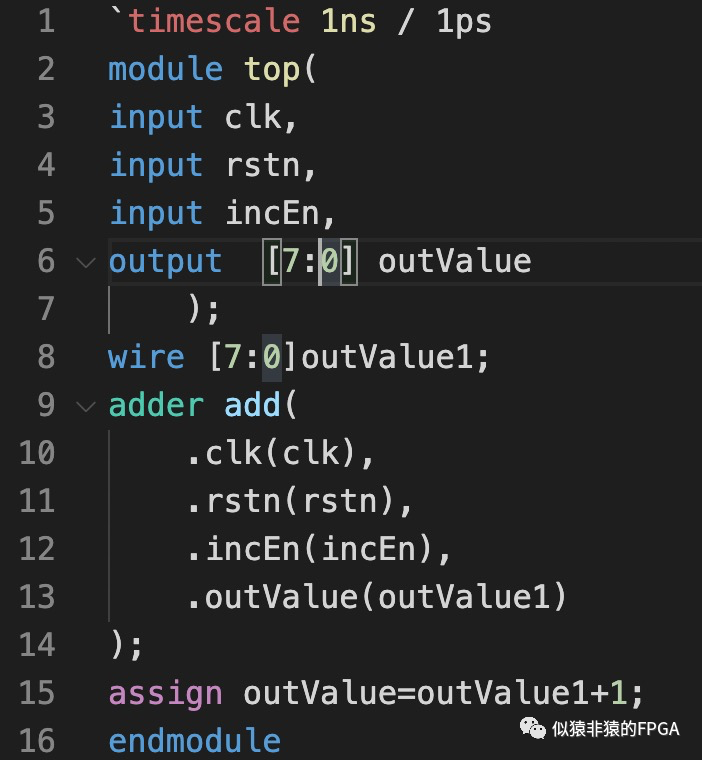This screenshot has height=760, width=702.
Task: Click the instance name add on line 9
Action: click(x=253, y=405)
